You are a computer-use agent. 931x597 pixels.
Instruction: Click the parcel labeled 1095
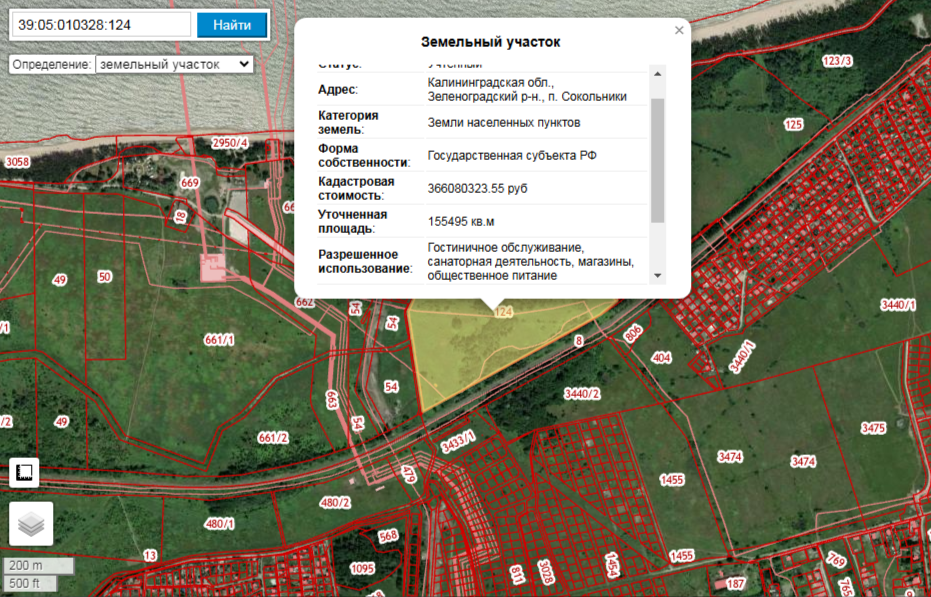coord(363,567)
